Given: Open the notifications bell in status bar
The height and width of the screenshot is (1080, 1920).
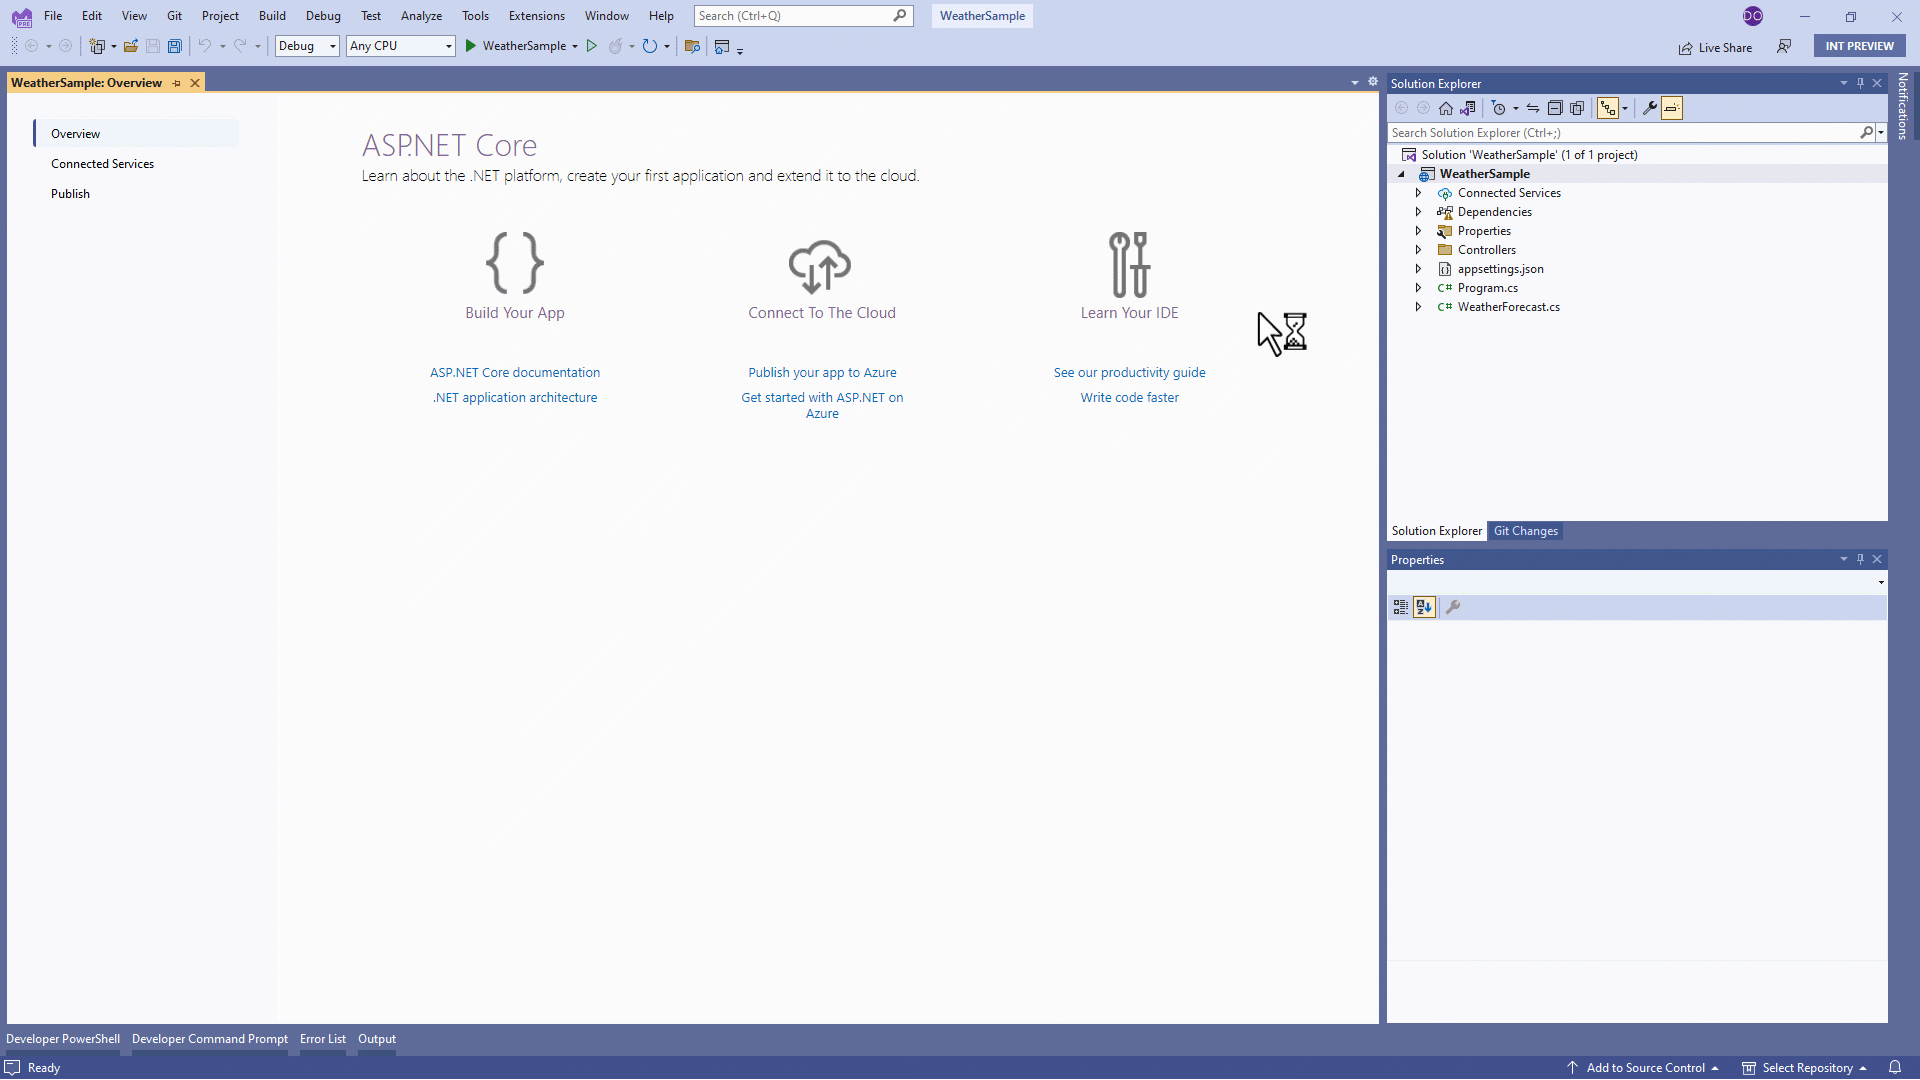Looking at the screenshot, I should [1894, 1067].
